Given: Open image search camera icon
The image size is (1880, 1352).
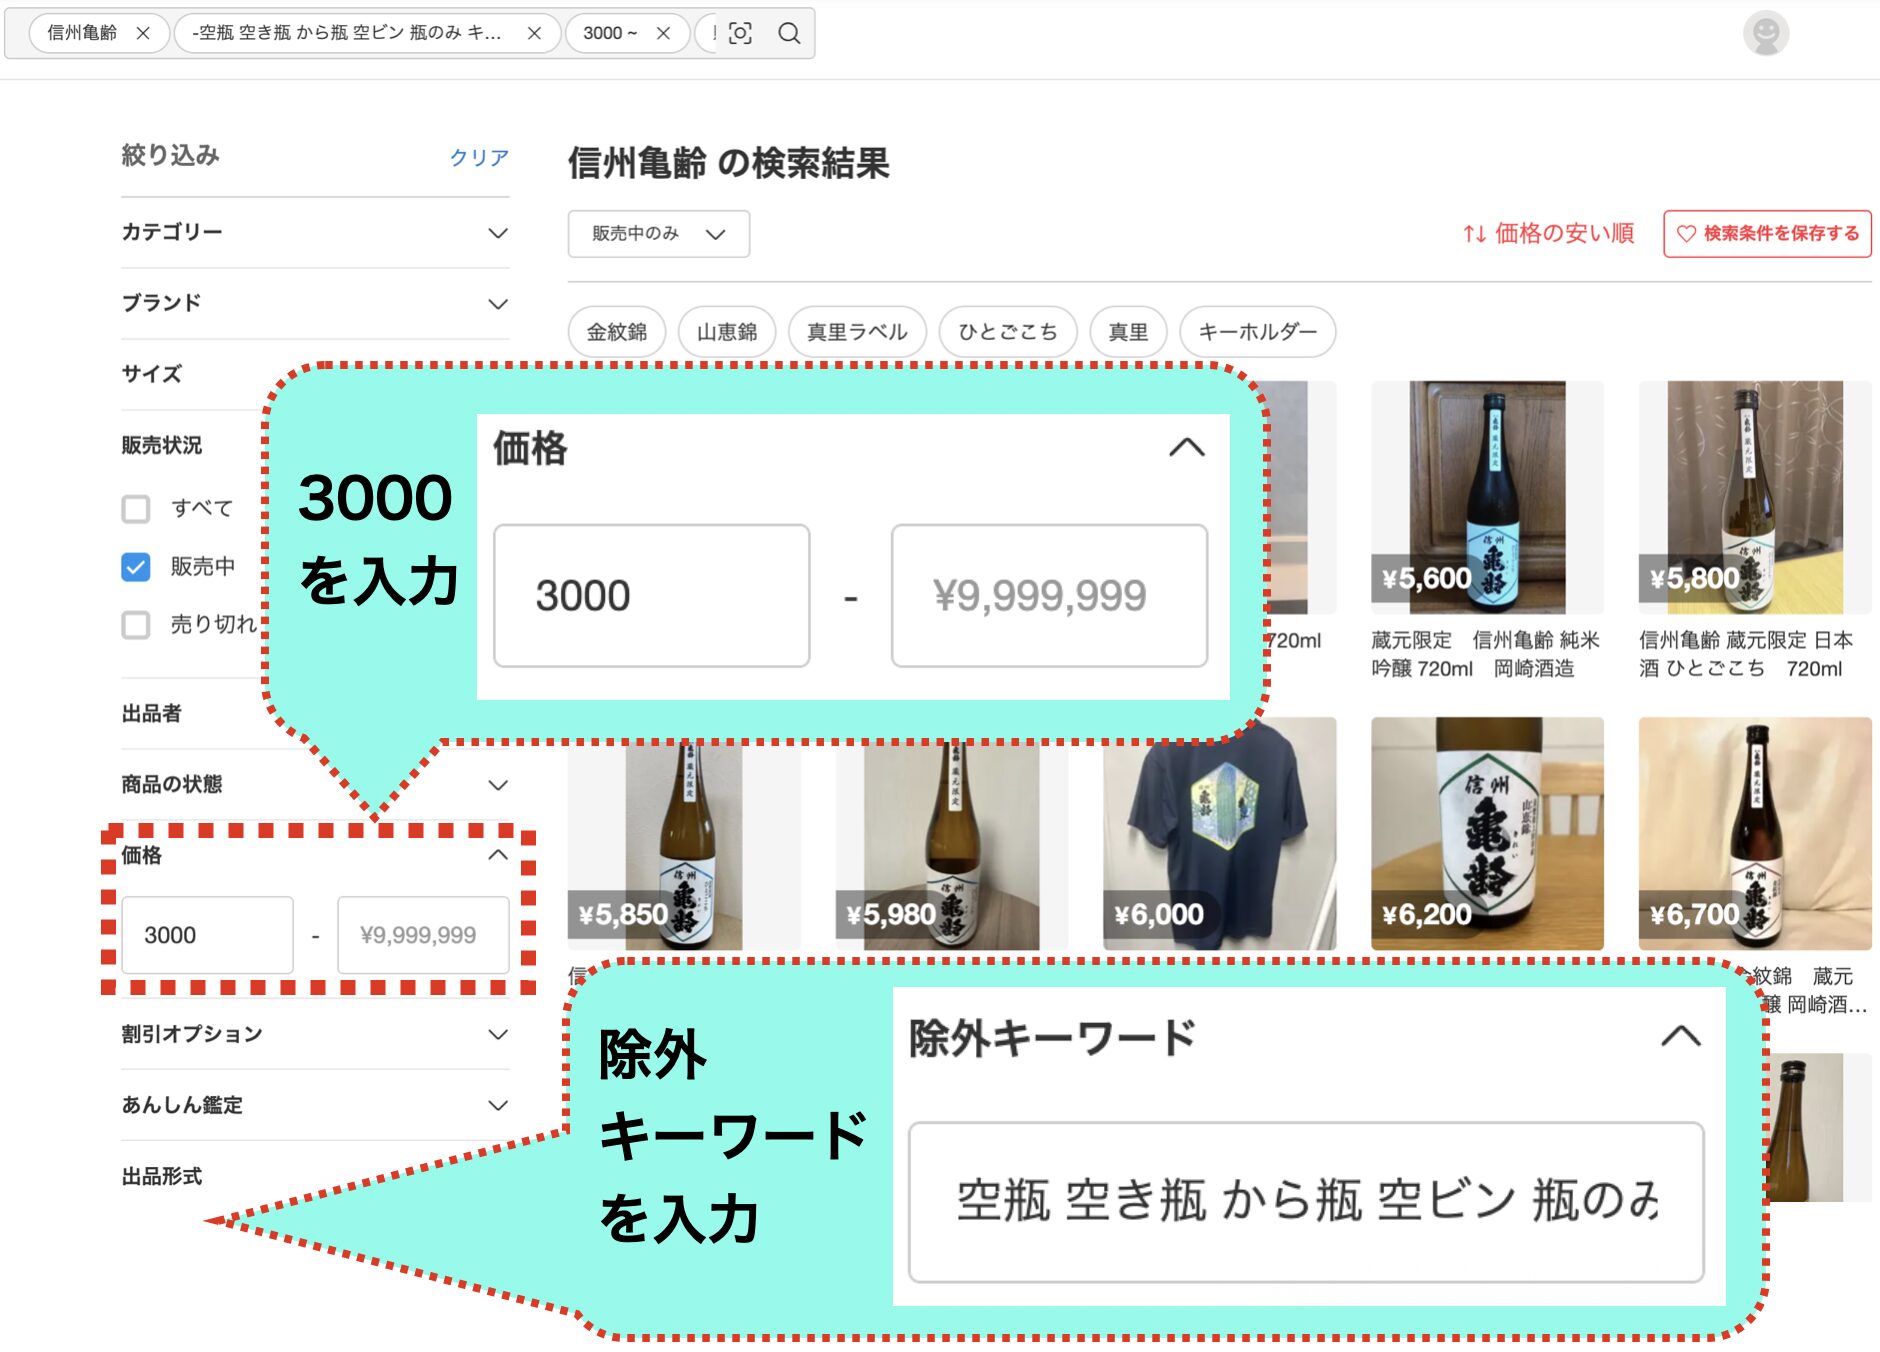Looking at the screenshot, I should pyautogui.click(x=740, y=33).
